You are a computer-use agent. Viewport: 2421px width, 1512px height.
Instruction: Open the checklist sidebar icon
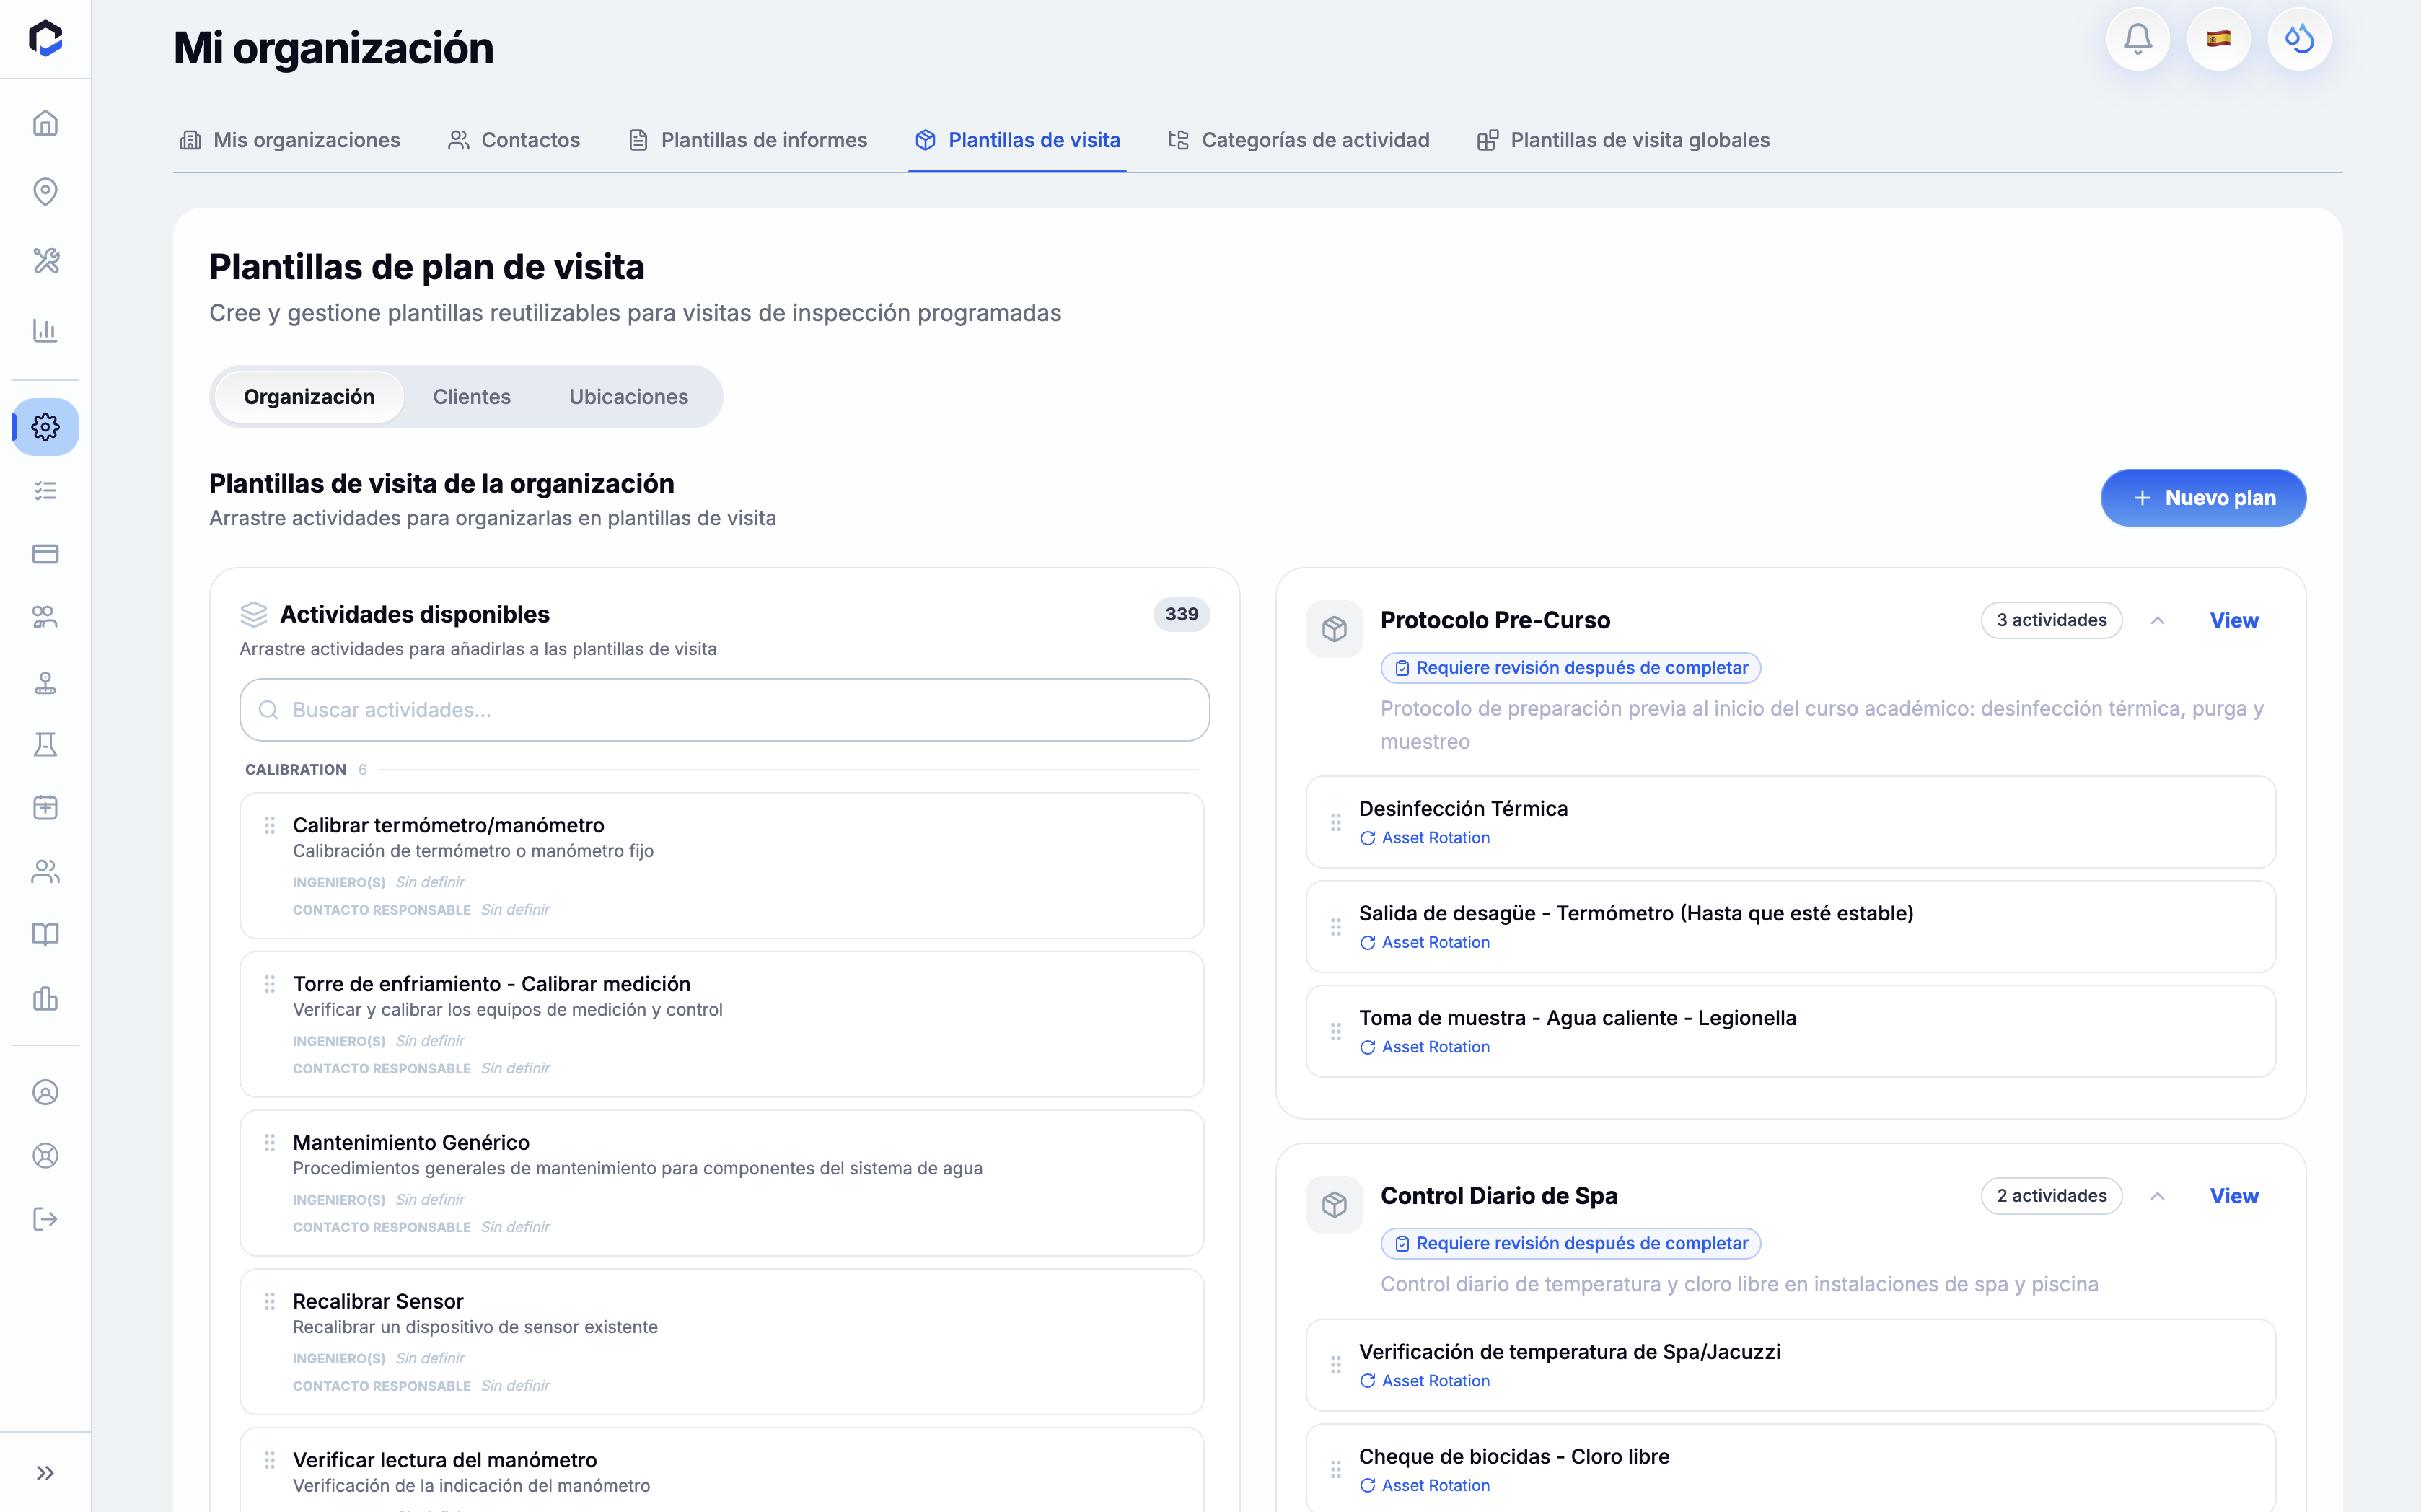pos(45,491)
